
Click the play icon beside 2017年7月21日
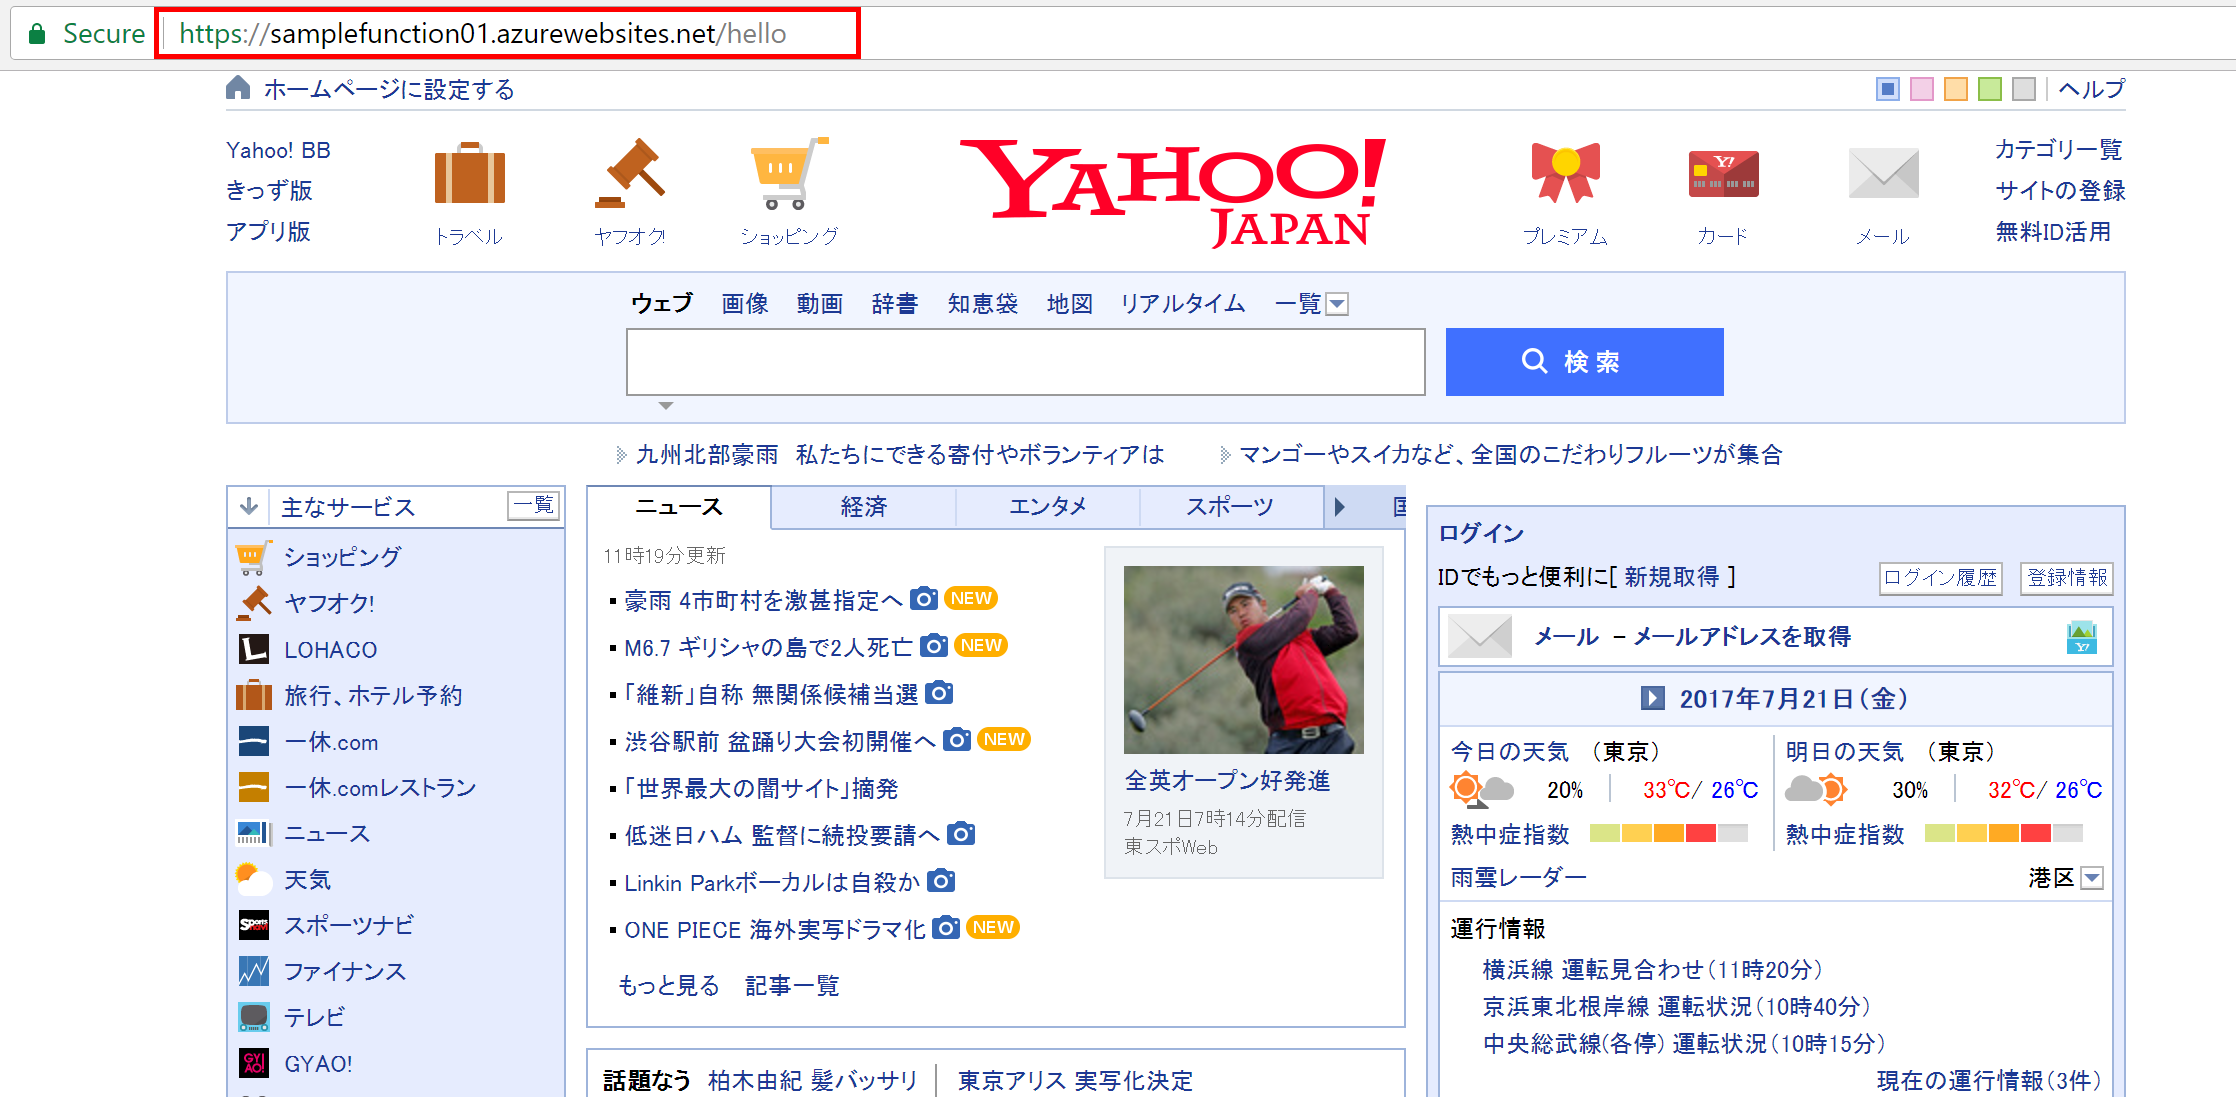[1653, 698]
